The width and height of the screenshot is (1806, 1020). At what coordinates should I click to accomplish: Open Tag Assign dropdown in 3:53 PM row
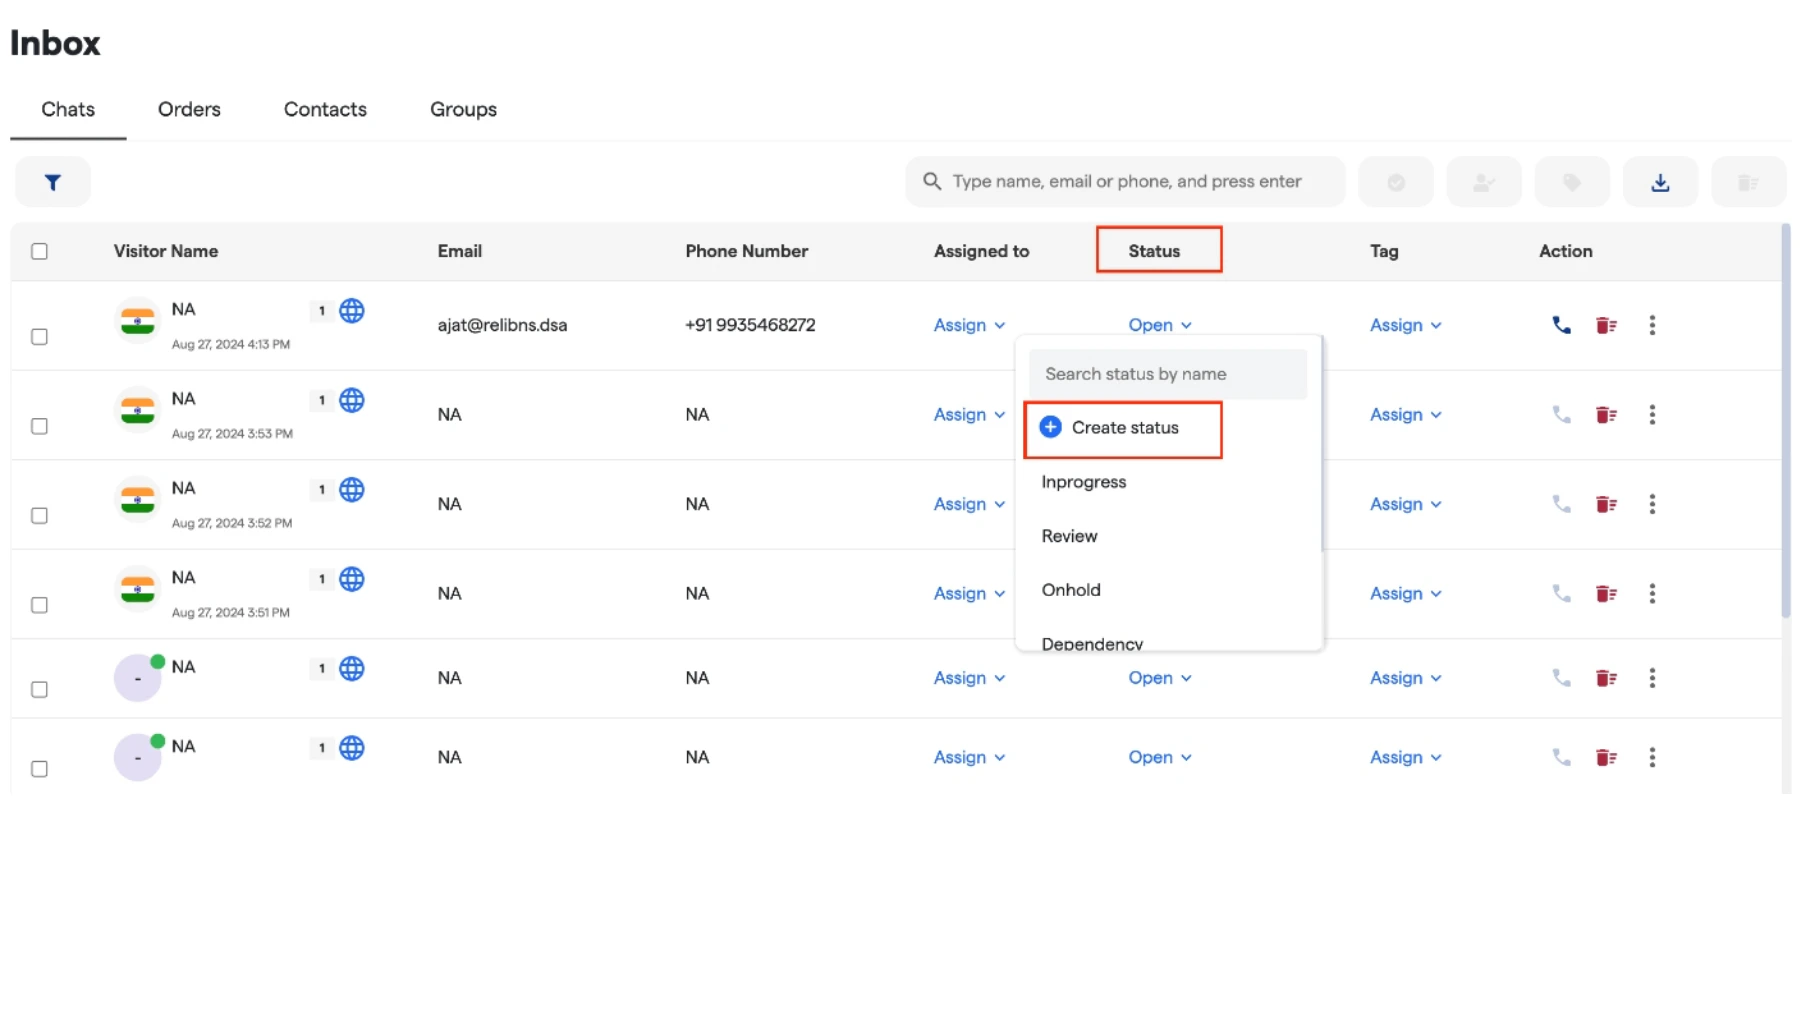click(x=1405, y=415)
